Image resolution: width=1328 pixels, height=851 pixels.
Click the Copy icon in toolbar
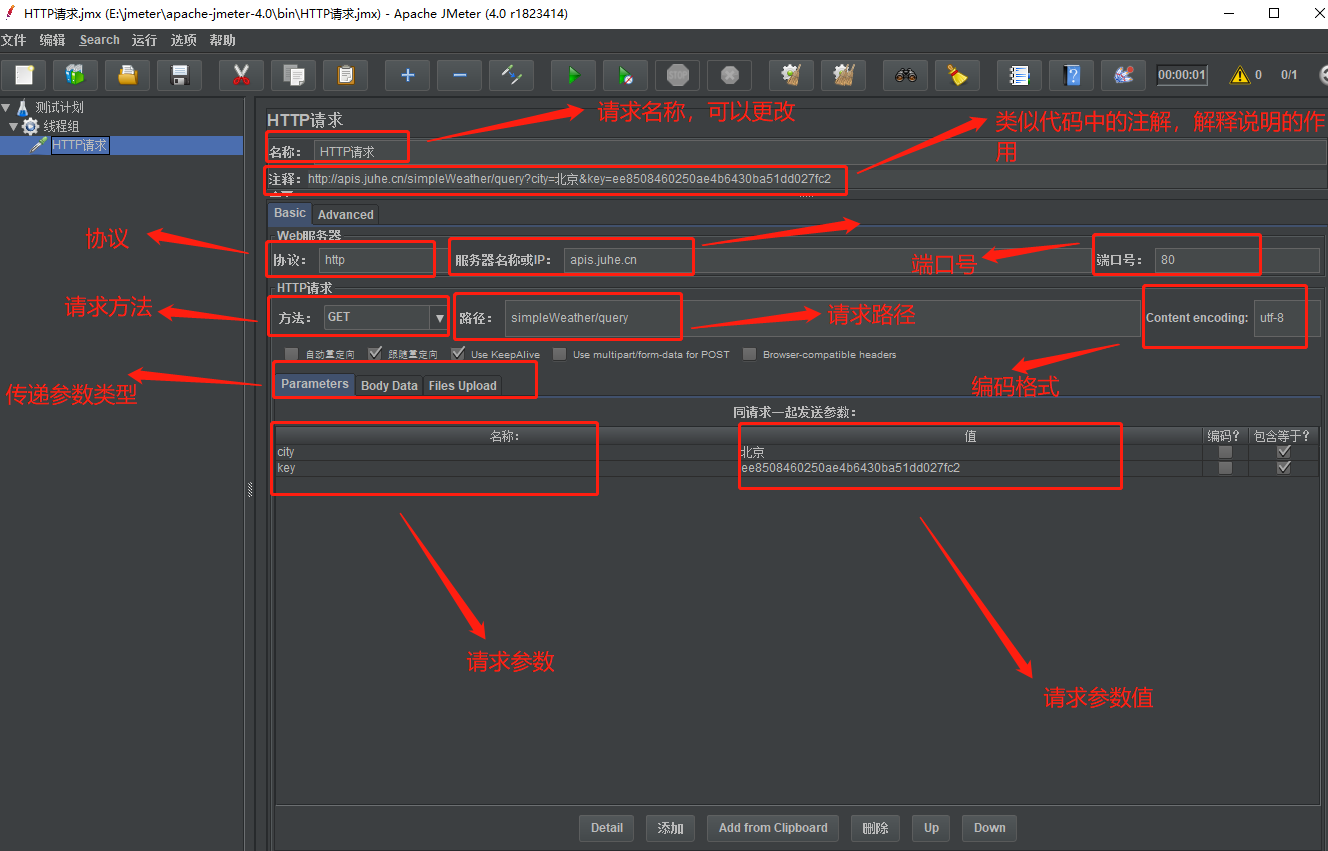293,75
